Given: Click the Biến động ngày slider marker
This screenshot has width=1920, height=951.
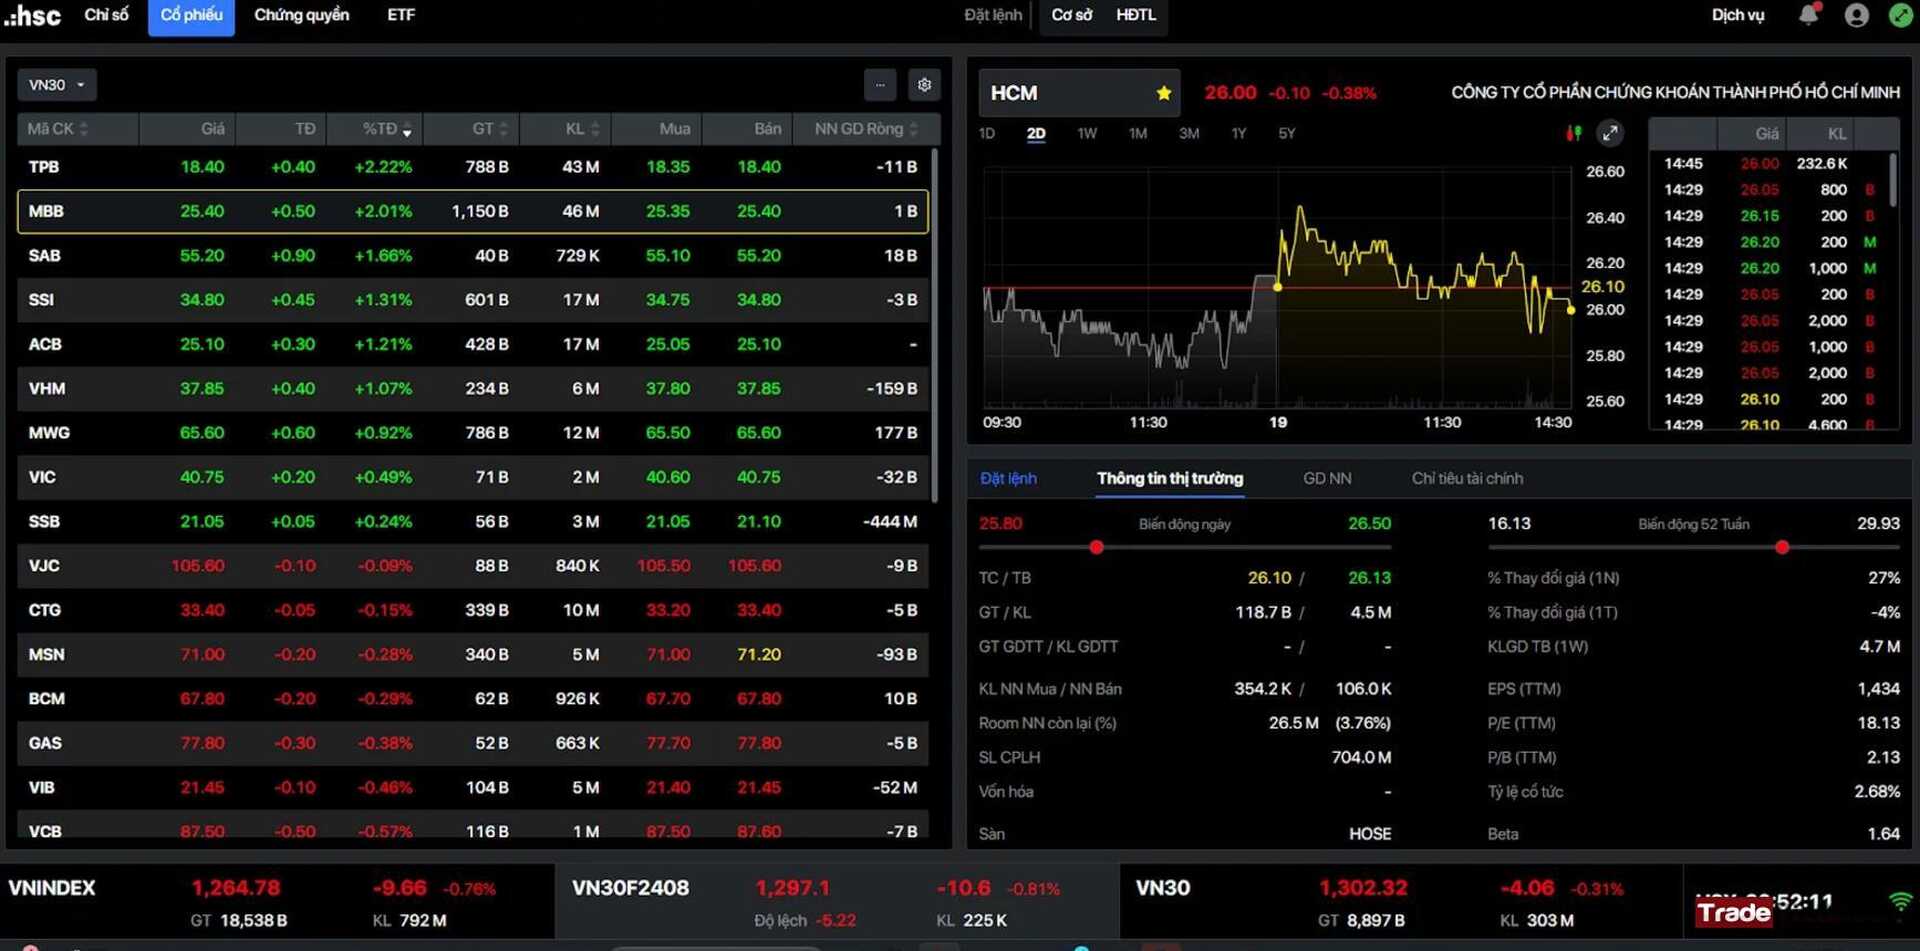Looking at the screenshot, I should coord(1096,547).
